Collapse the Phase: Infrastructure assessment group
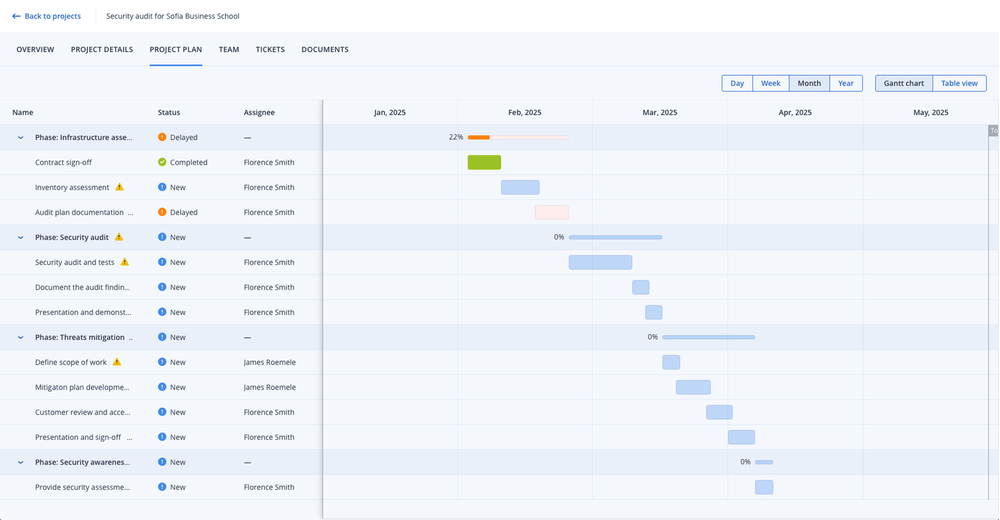The height and width of the screenshot is (520, 1000). click(x=20, y=137)
